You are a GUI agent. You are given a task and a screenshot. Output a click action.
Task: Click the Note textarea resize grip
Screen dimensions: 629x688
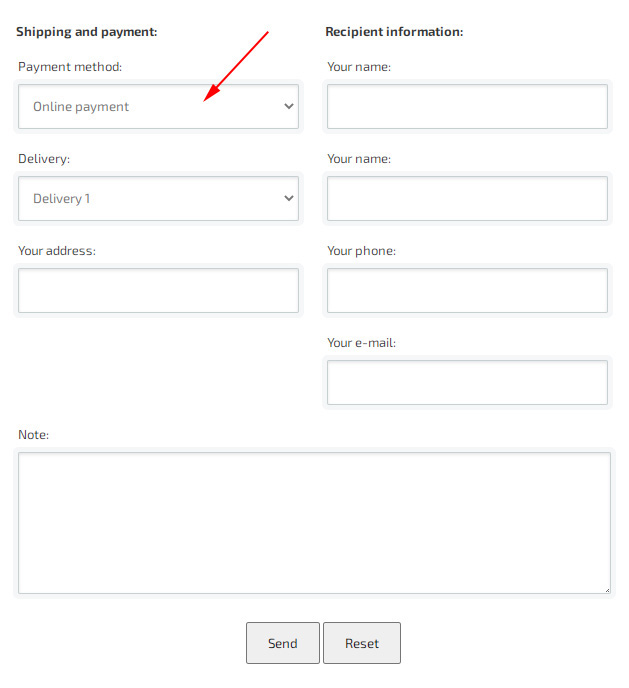[x=607, y=590]
